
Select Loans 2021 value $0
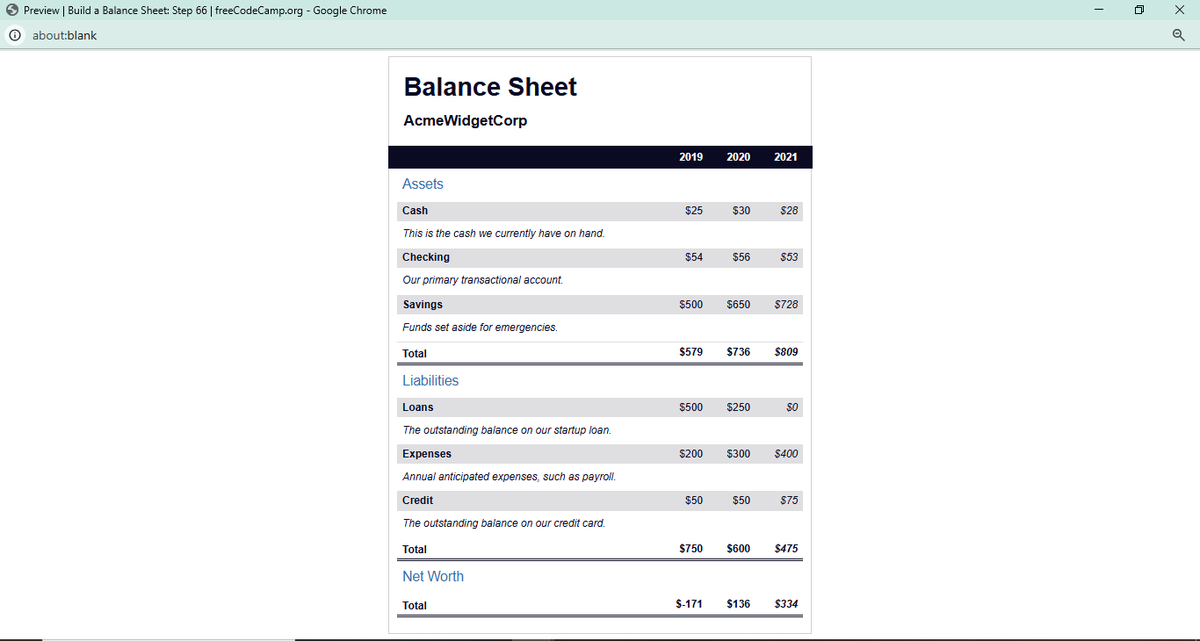tap(792, 408)
